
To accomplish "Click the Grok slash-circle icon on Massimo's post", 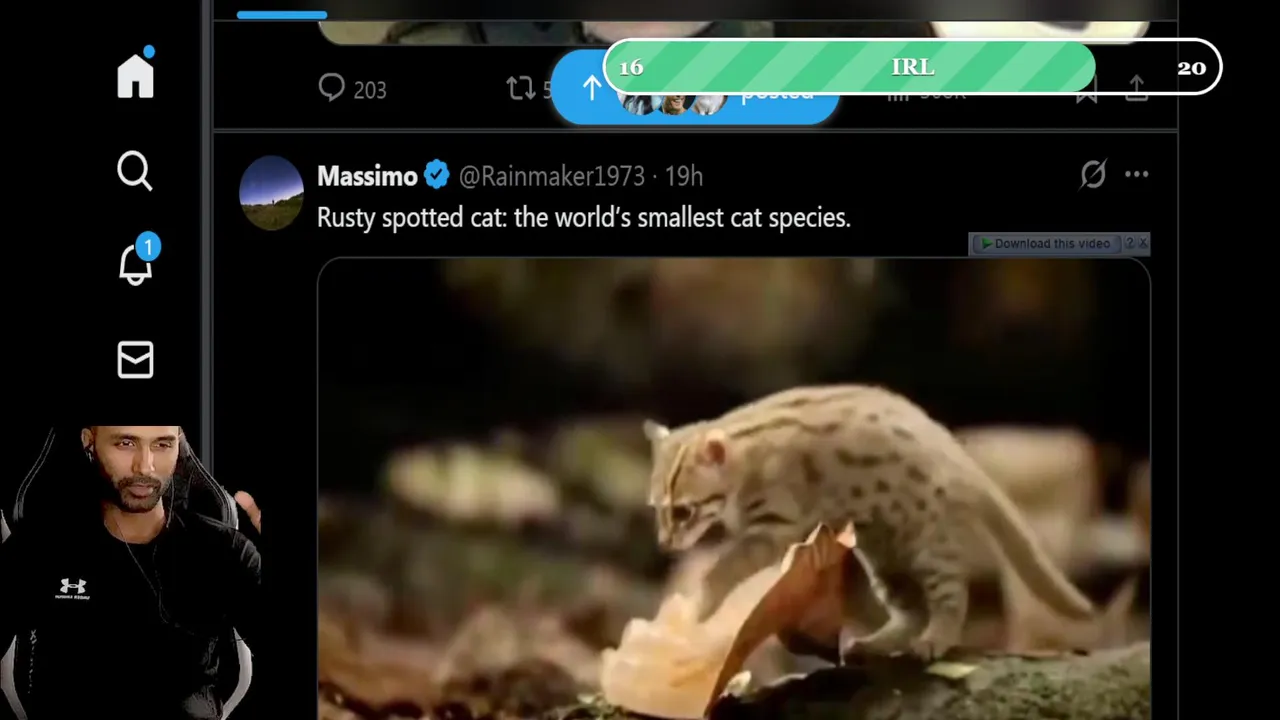I will click(1093, 174).
